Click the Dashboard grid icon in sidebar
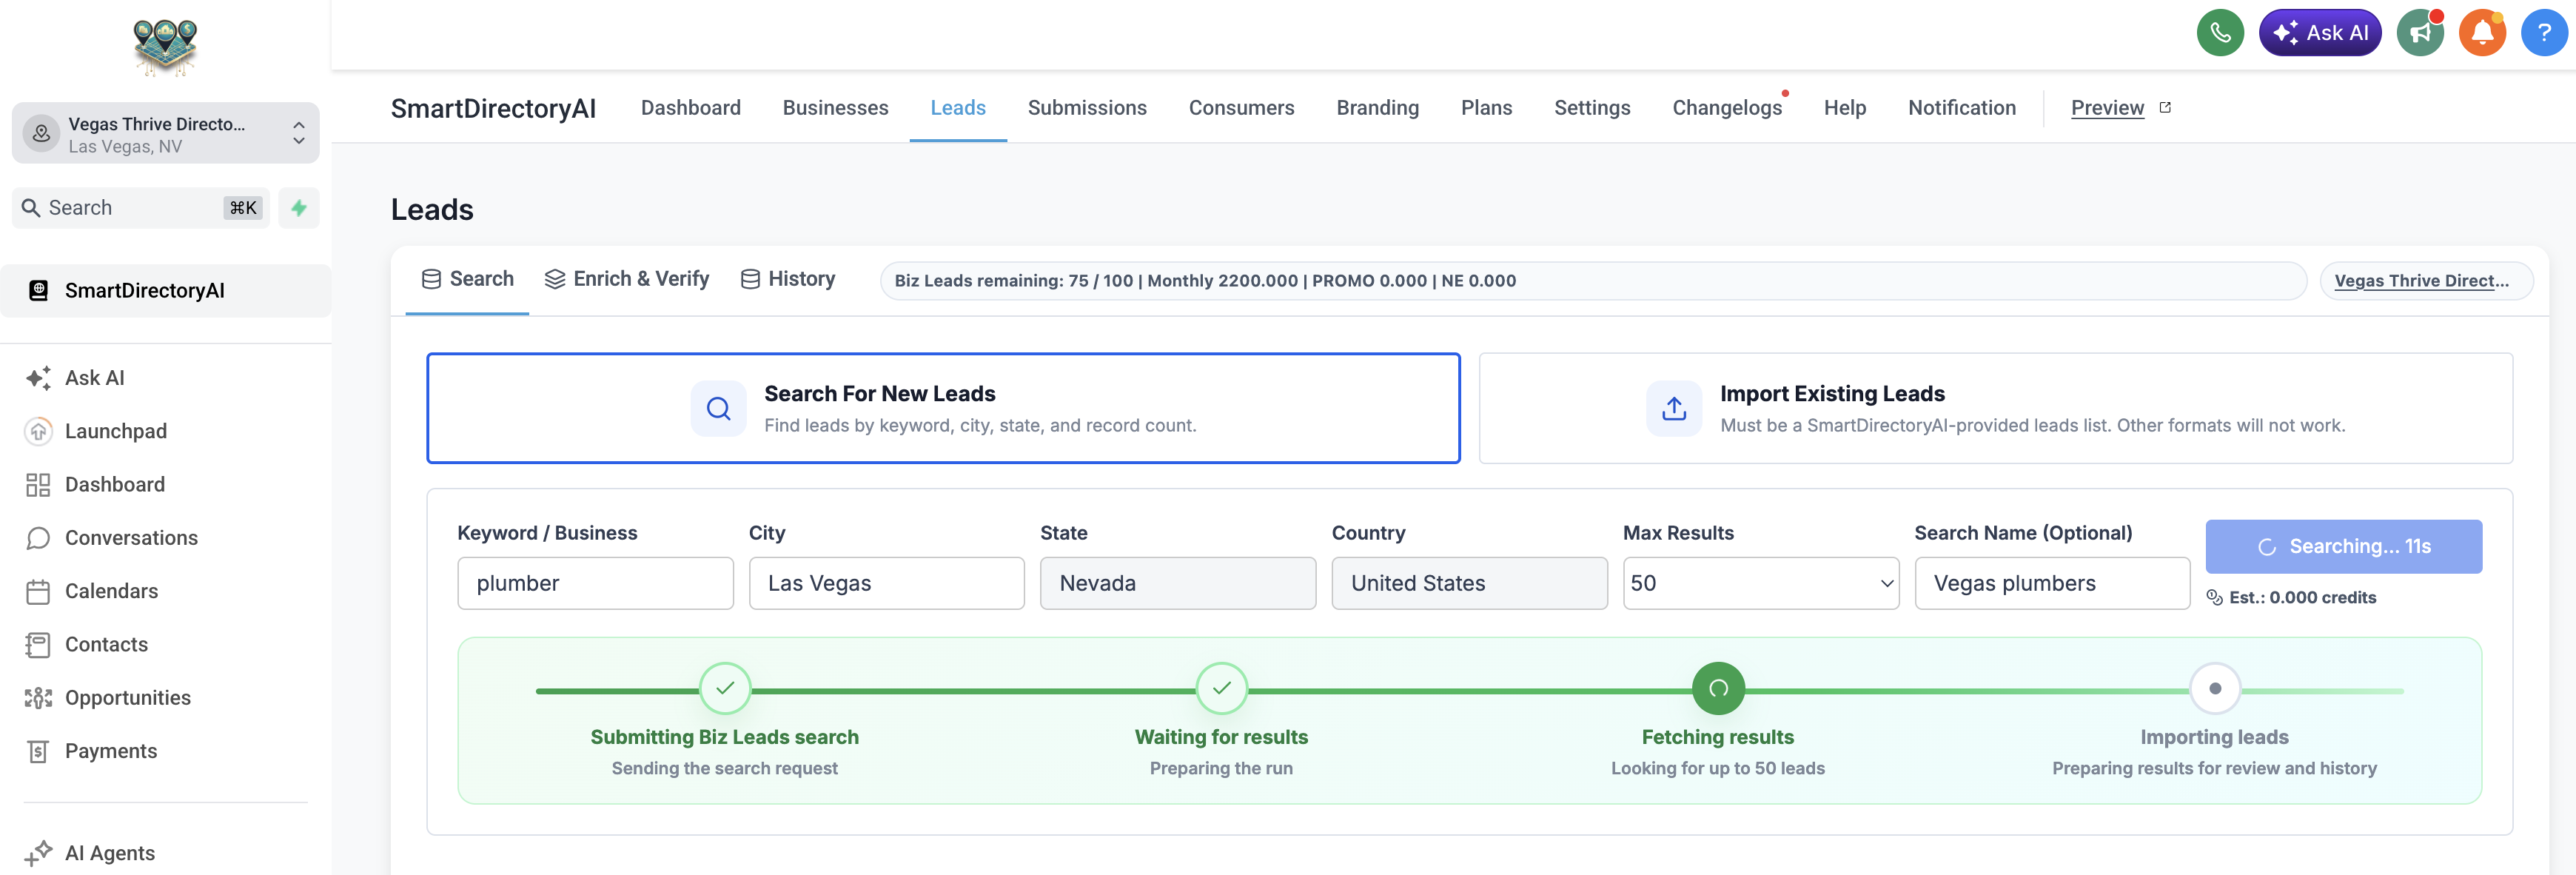Viewport: 2576px width, 875px height. point(38,485)
